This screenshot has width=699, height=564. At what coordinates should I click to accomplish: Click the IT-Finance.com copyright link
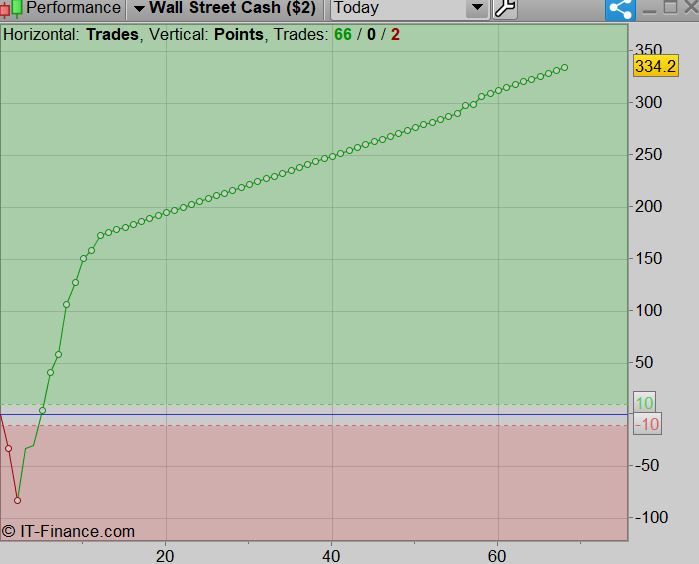coord(68,531)
